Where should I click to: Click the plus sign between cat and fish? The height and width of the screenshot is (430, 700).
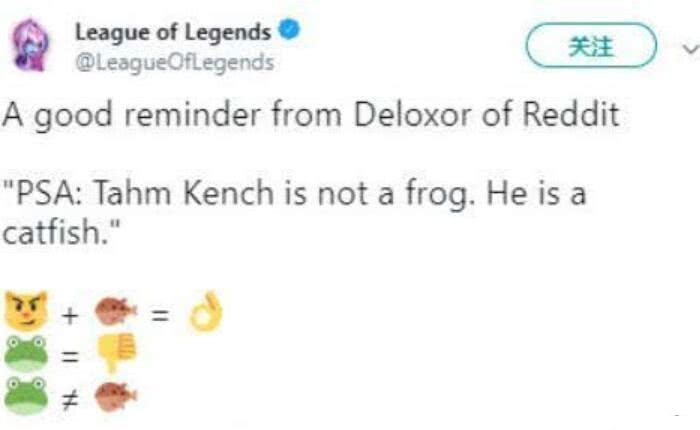pyautogui.click(x=71, y=314)
